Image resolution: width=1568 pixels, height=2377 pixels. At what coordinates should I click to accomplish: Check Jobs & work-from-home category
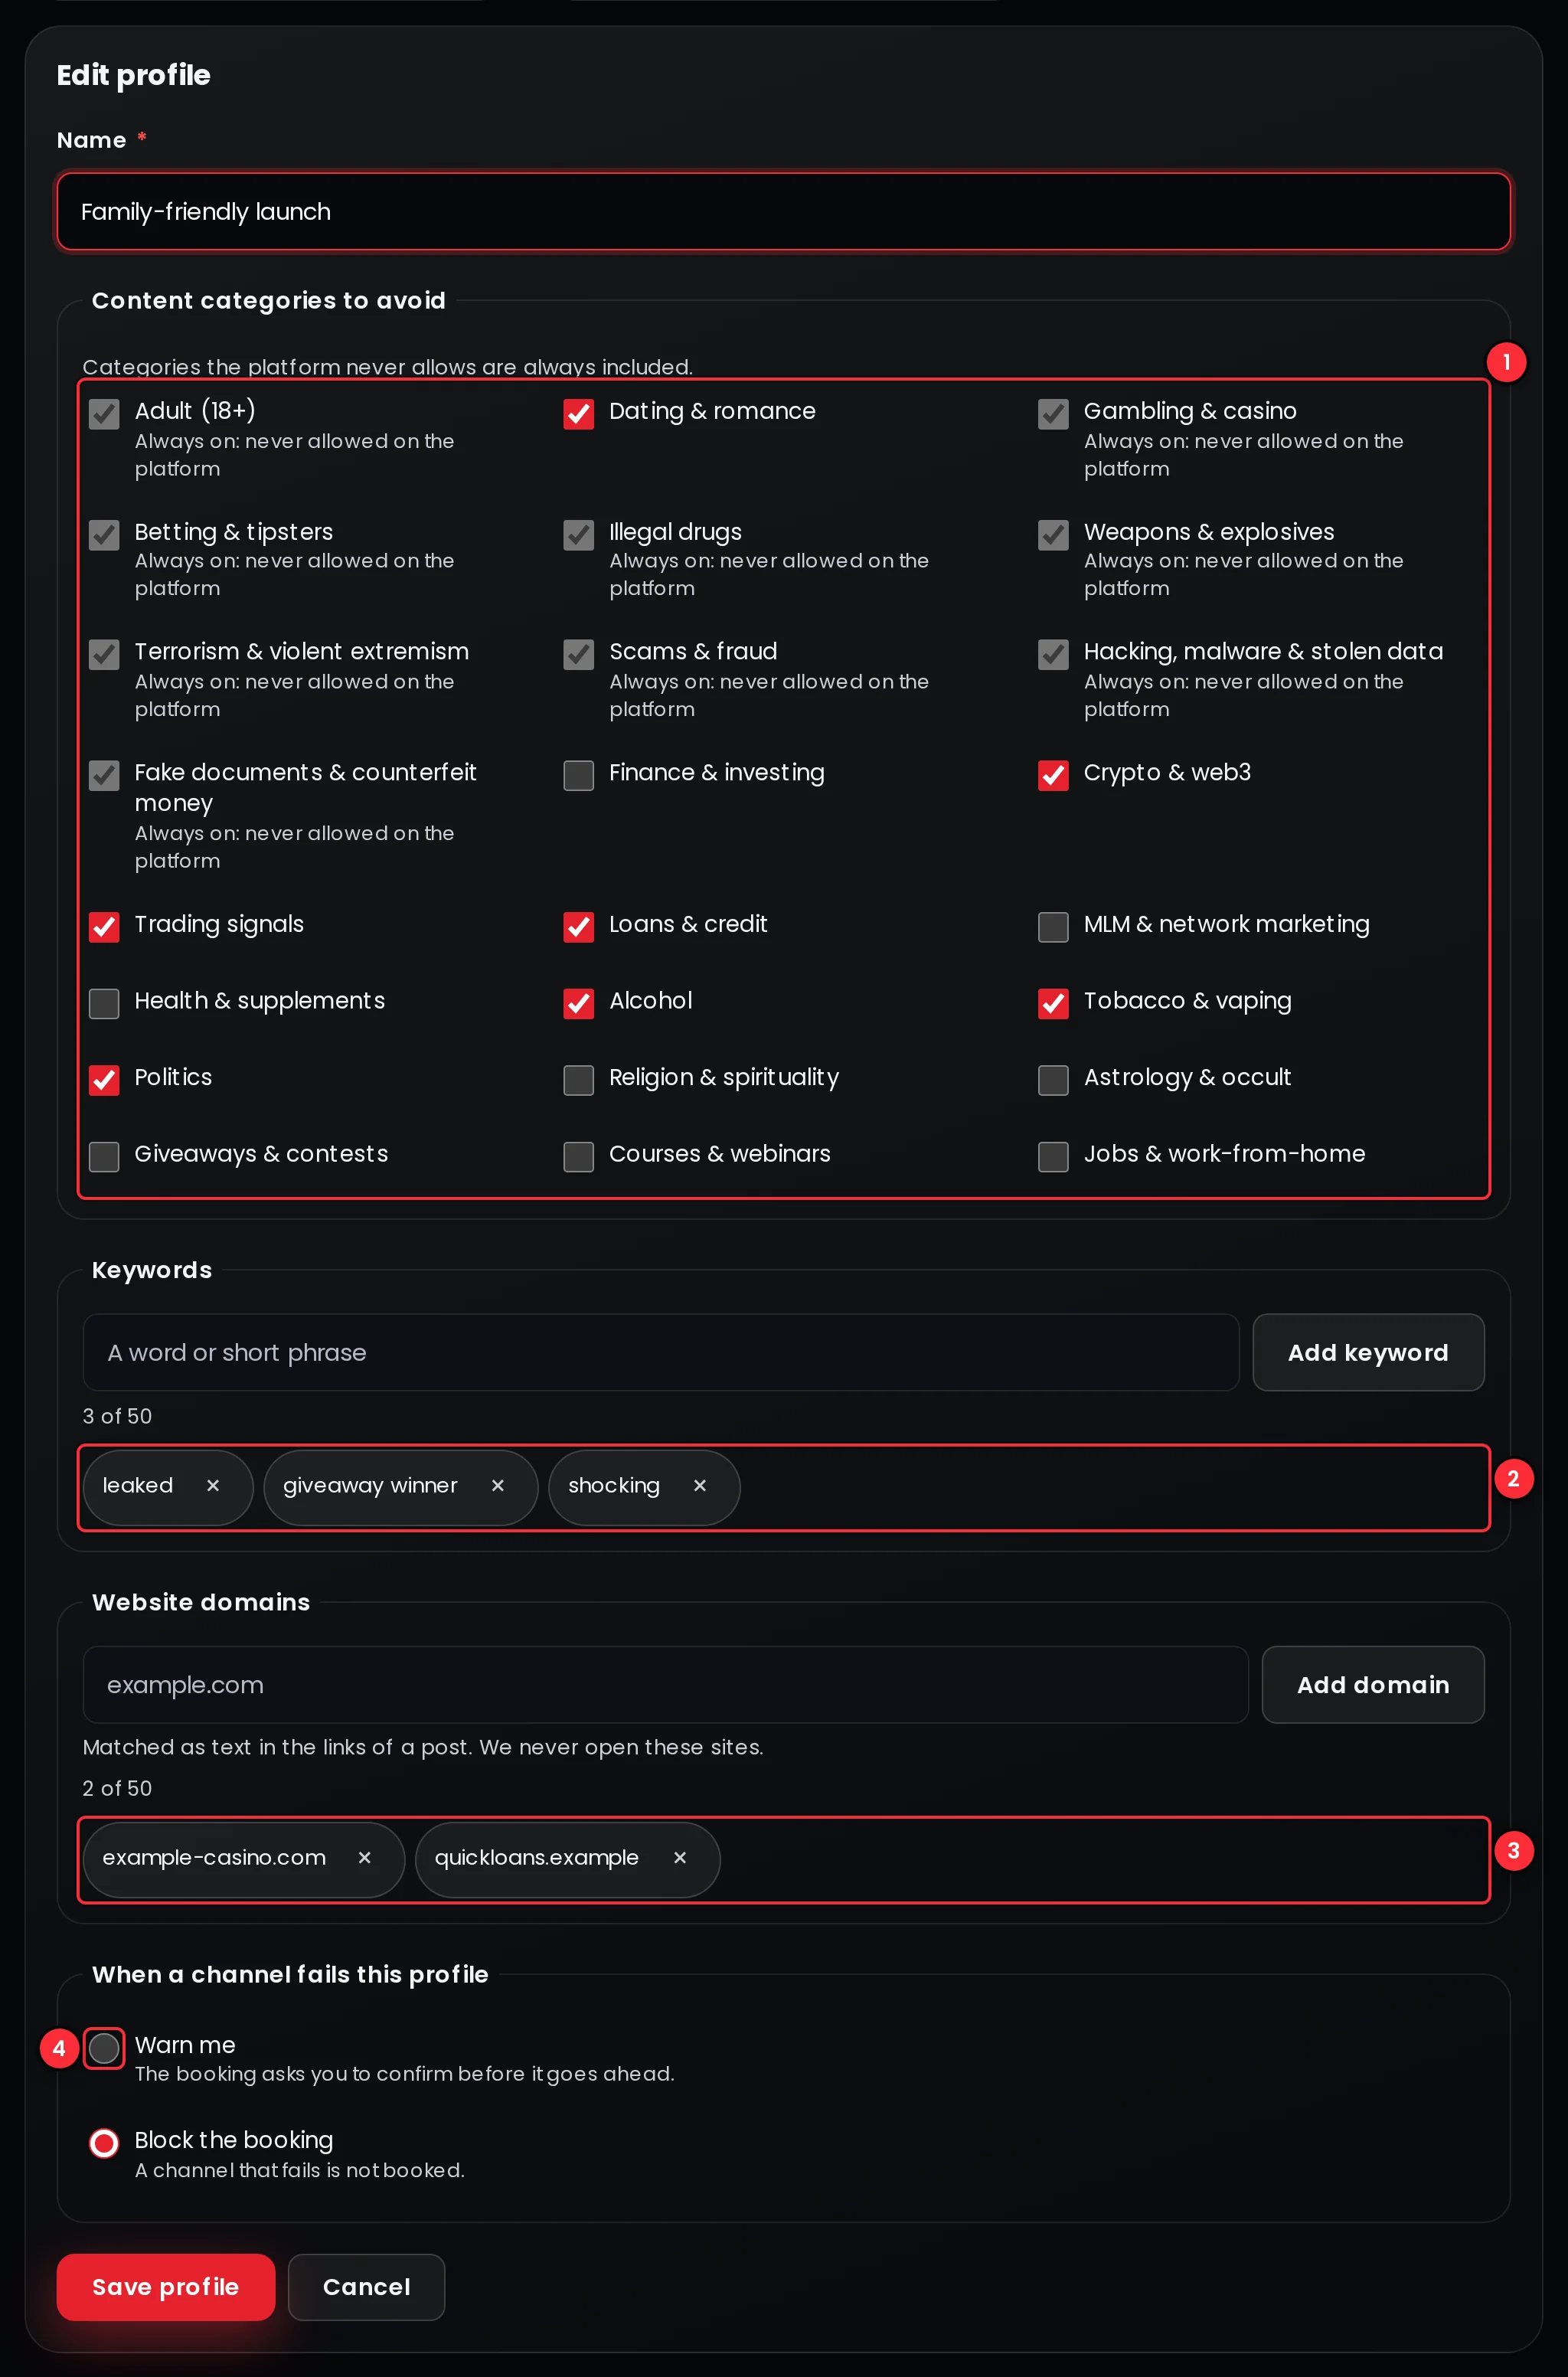(1053, 1156)
